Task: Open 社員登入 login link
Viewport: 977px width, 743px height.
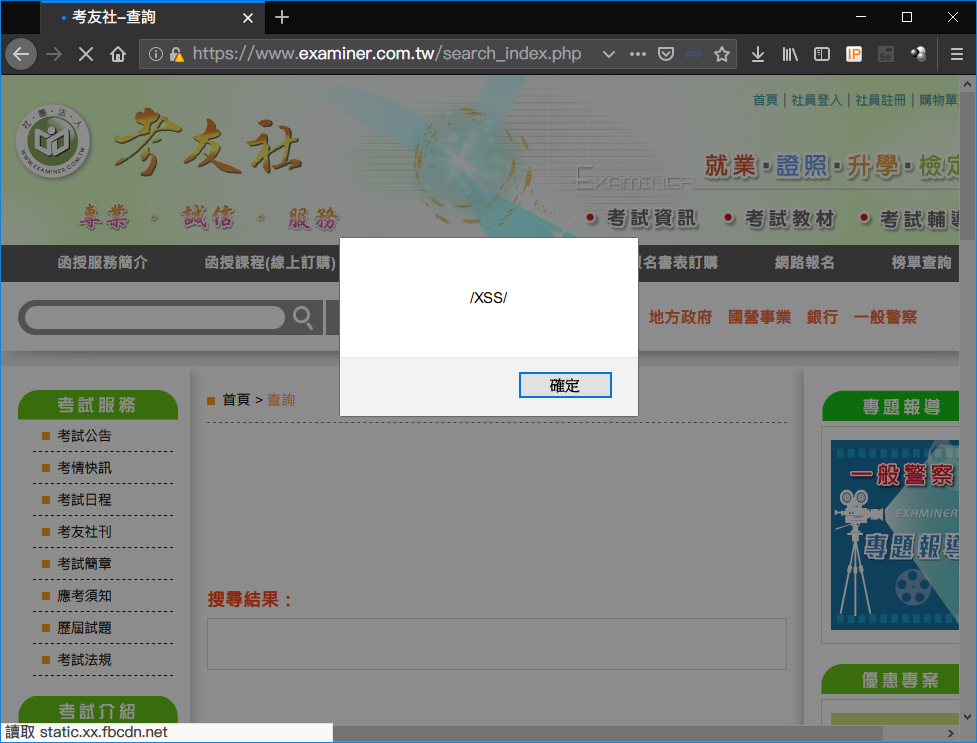Action: coord(816,100)
